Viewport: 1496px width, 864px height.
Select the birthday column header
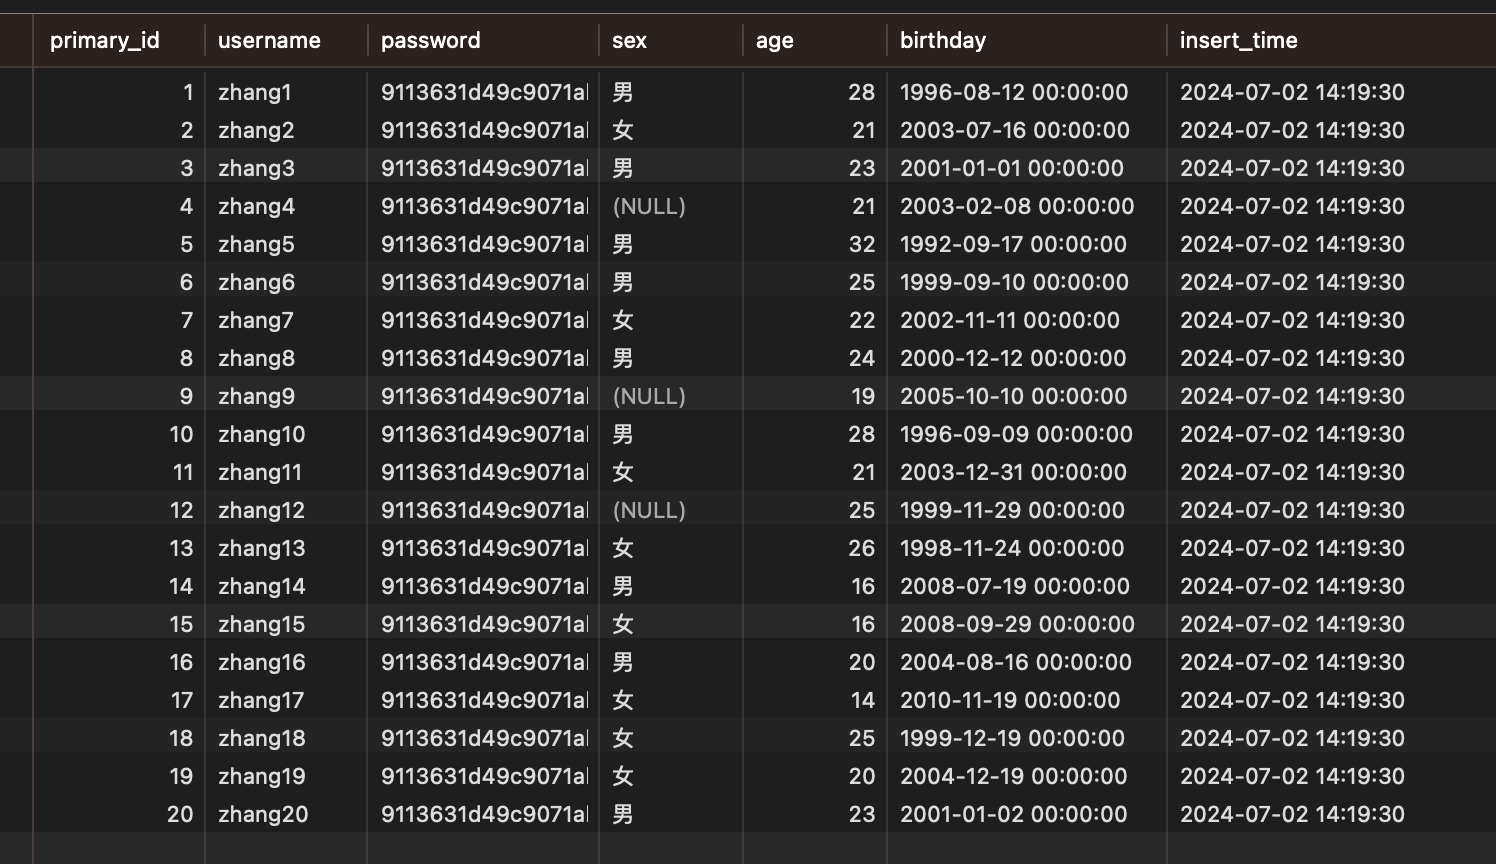[x=942, y=41]
